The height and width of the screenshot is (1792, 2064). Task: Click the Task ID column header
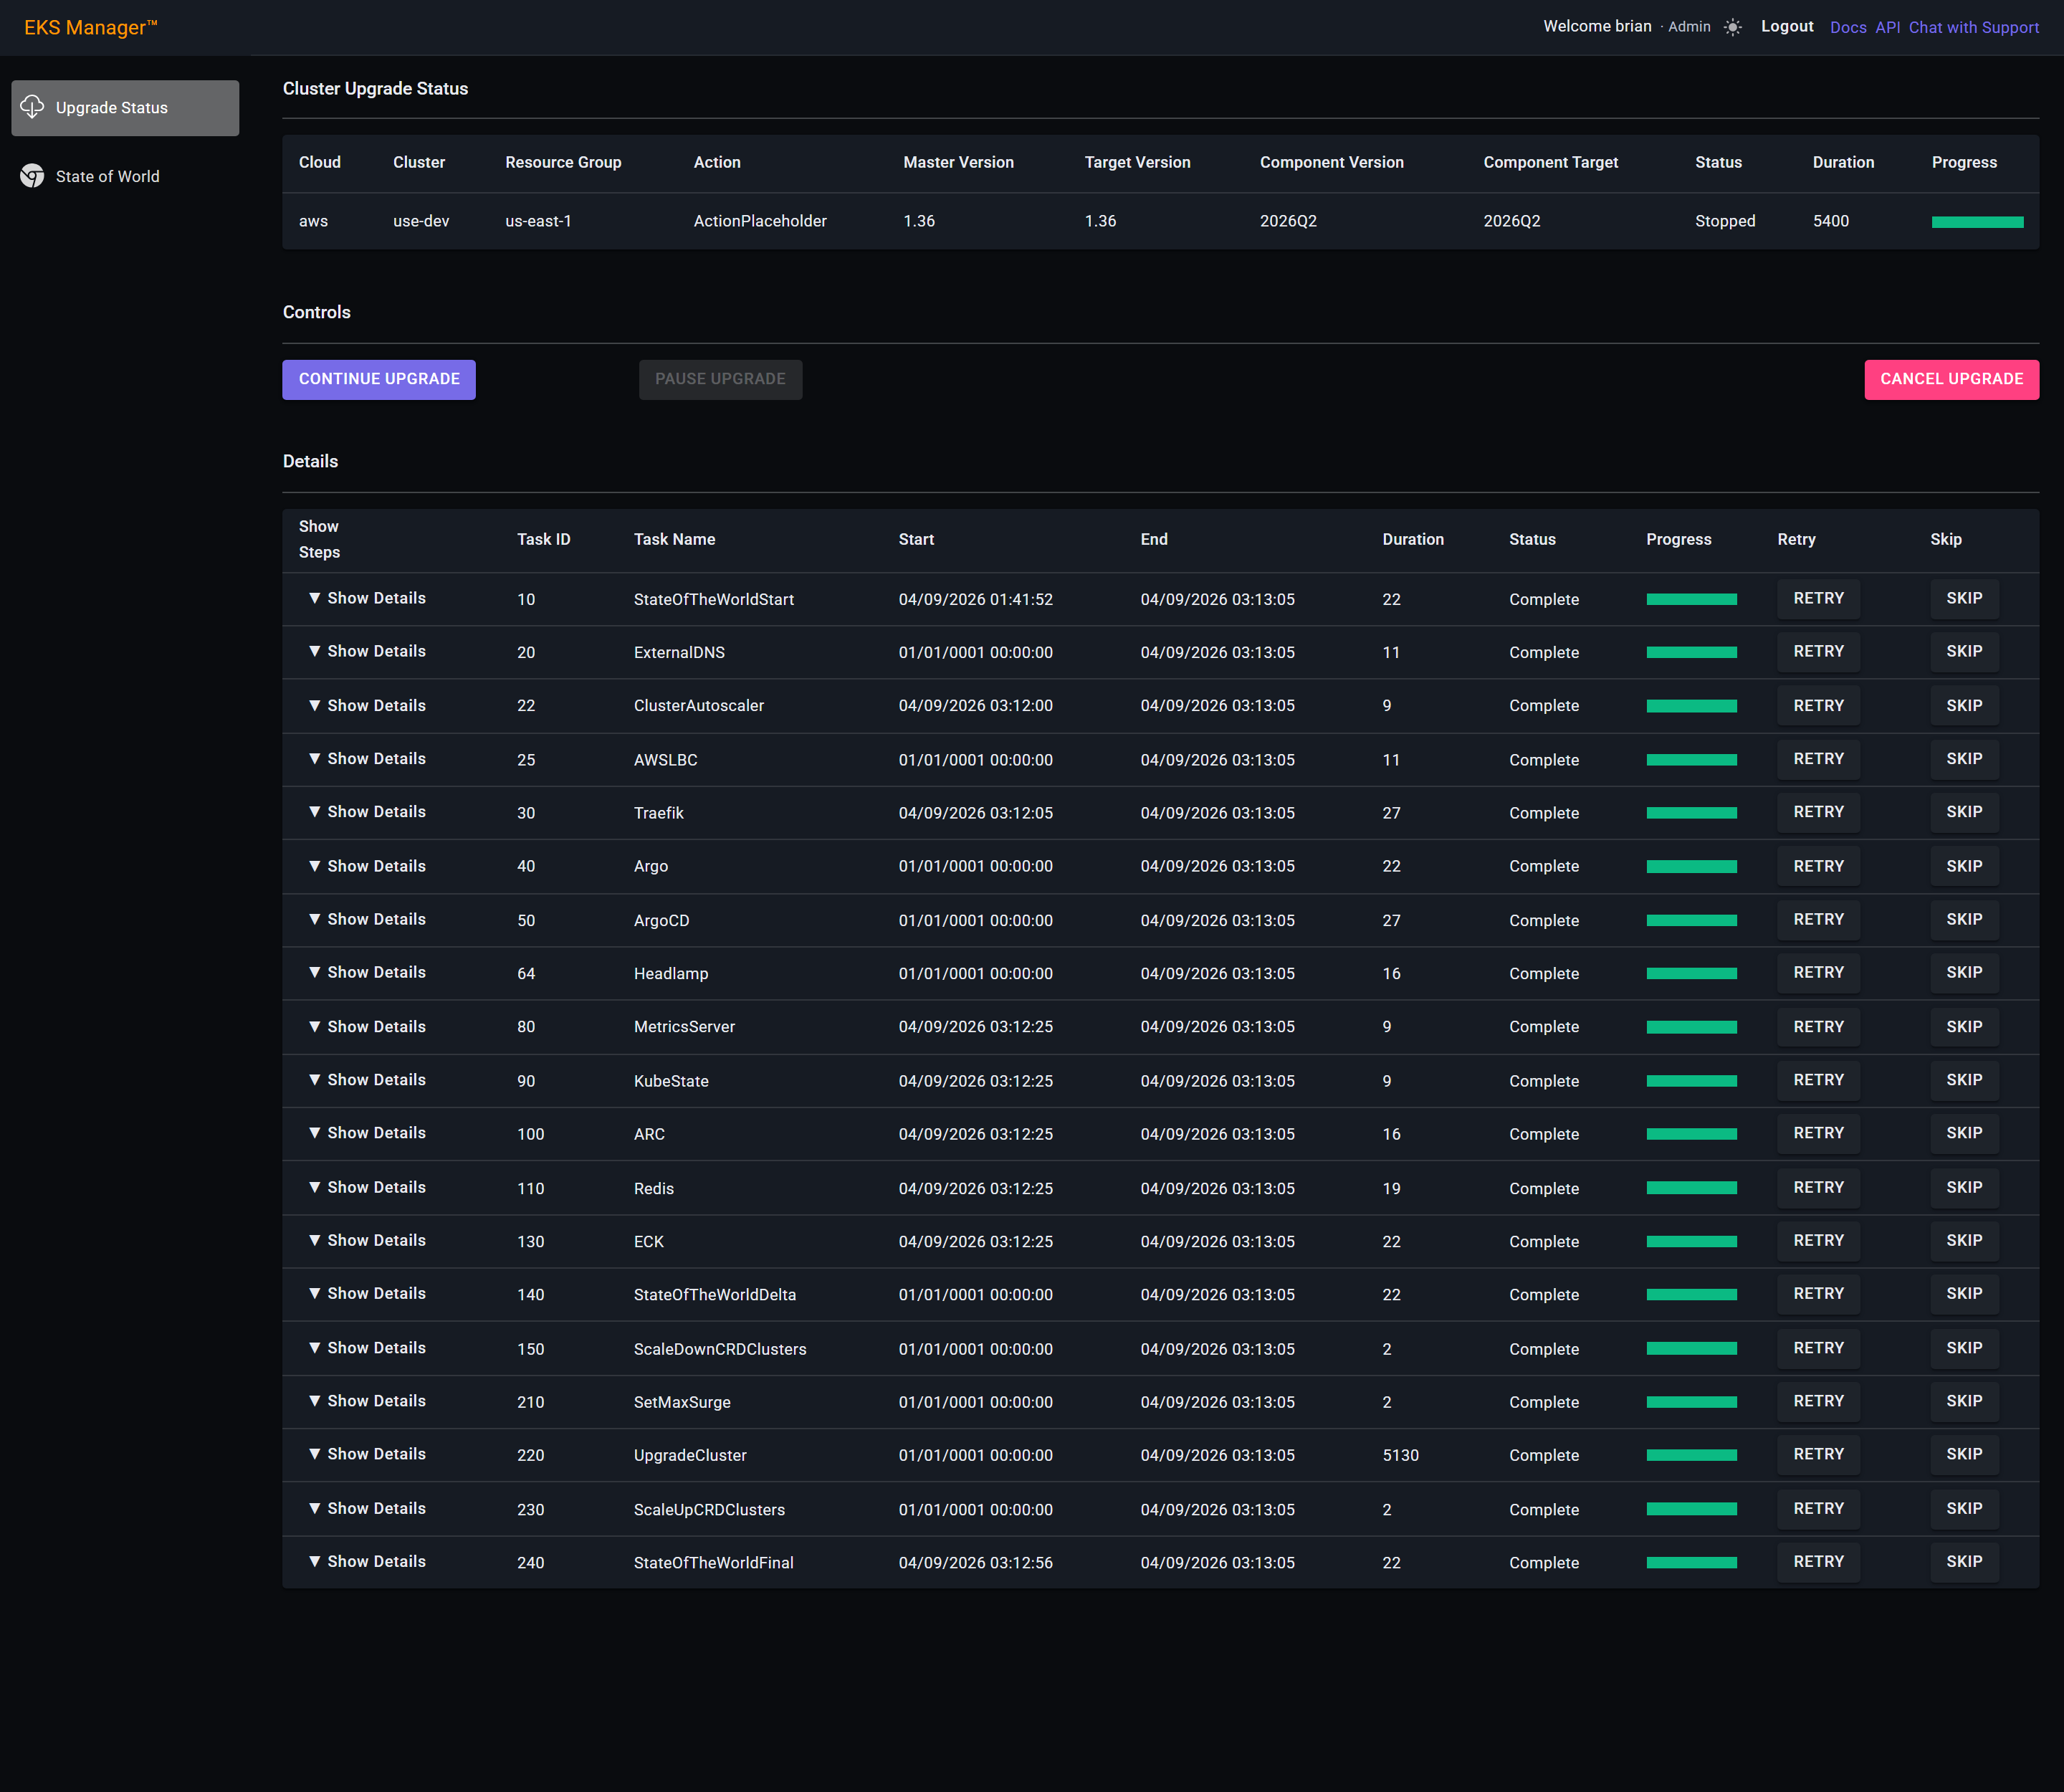point(543,539)
